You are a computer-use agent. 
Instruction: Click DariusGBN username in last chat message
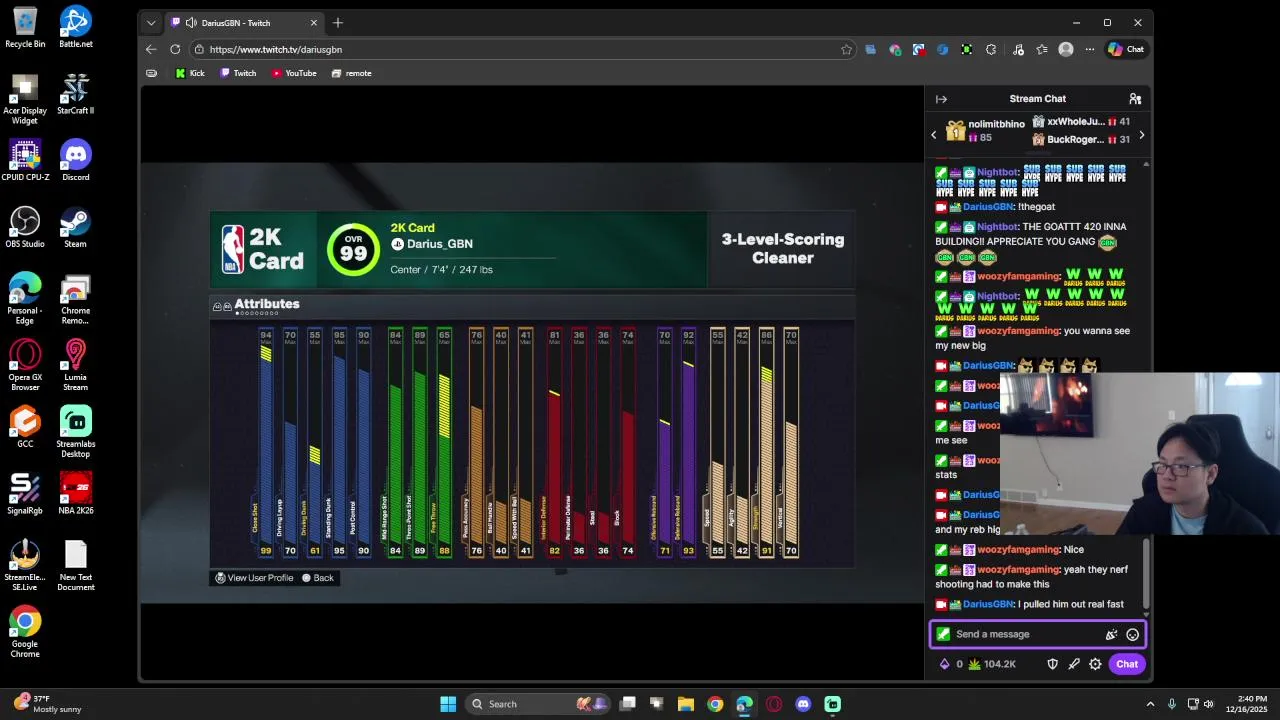pyautogui.click(x=988, y=604)
